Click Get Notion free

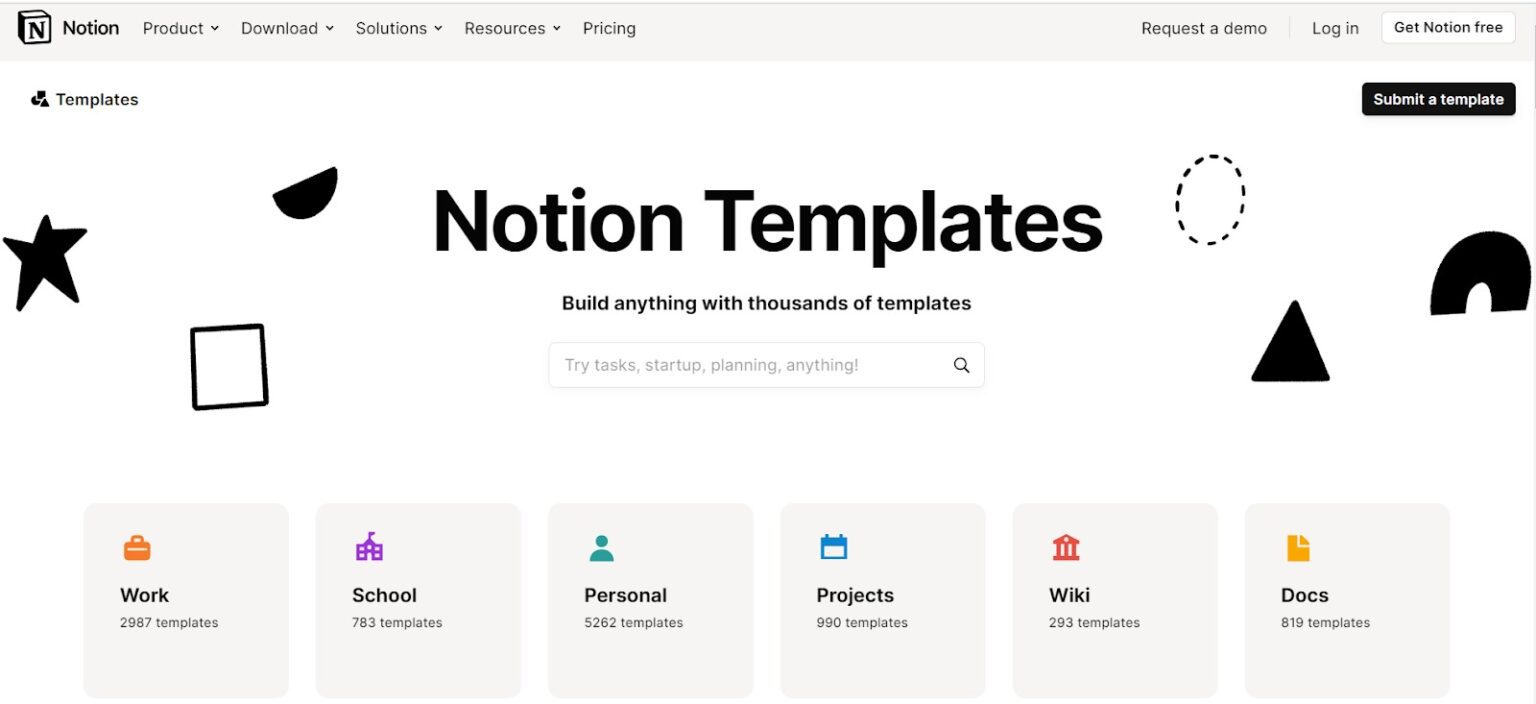[1448, 27]
